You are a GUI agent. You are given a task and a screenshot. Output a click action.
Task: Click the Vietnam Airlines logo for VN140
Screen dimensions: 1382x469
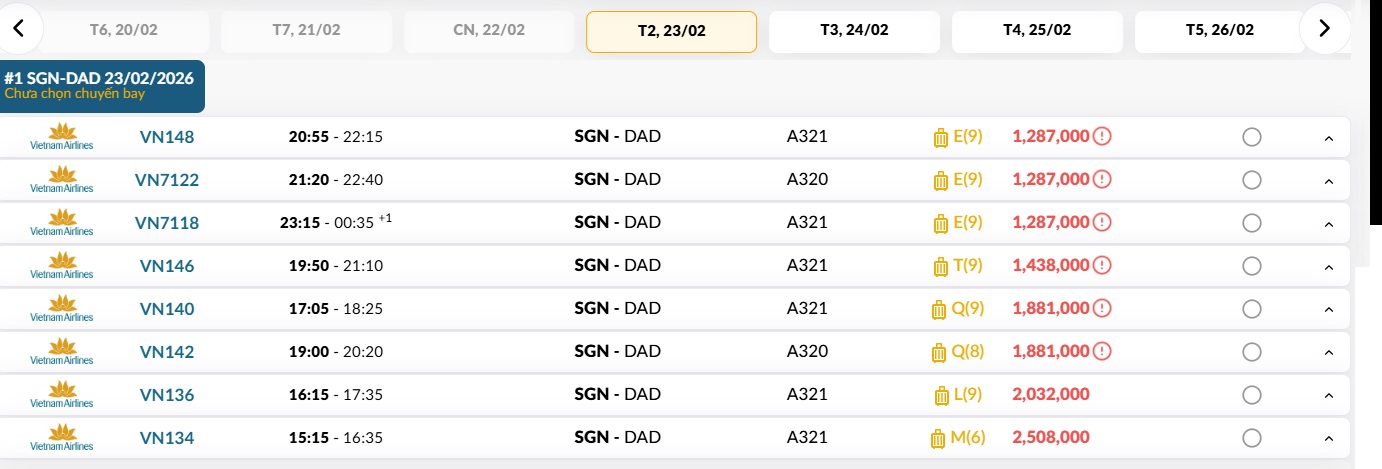click(x=62, y=309)
